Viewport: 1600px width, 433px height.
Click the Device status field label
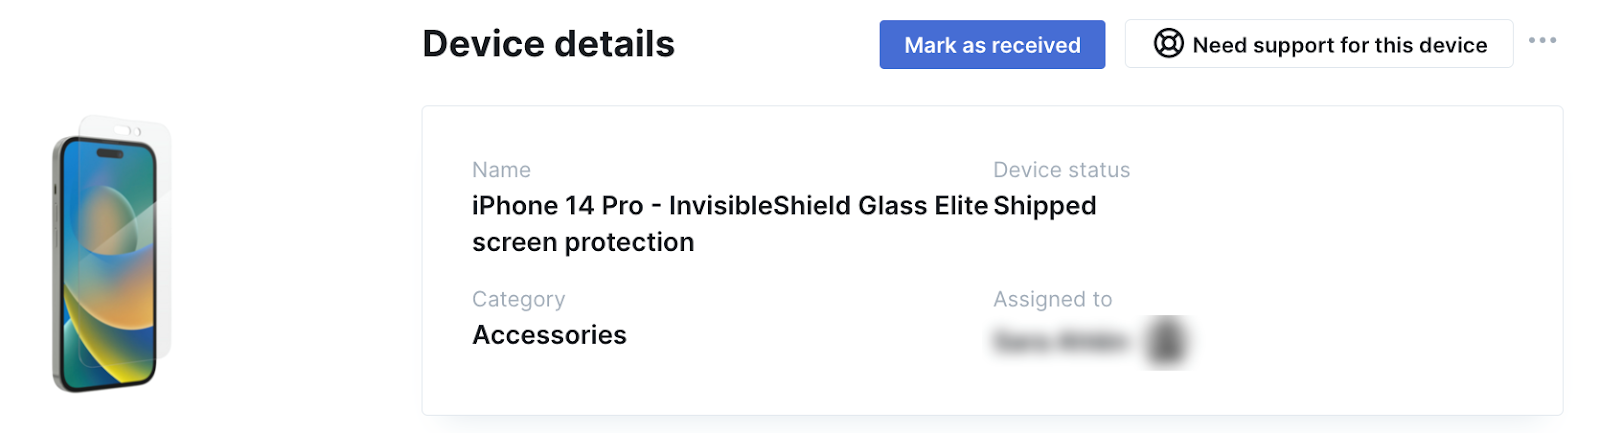click(x=1061, y=170)
